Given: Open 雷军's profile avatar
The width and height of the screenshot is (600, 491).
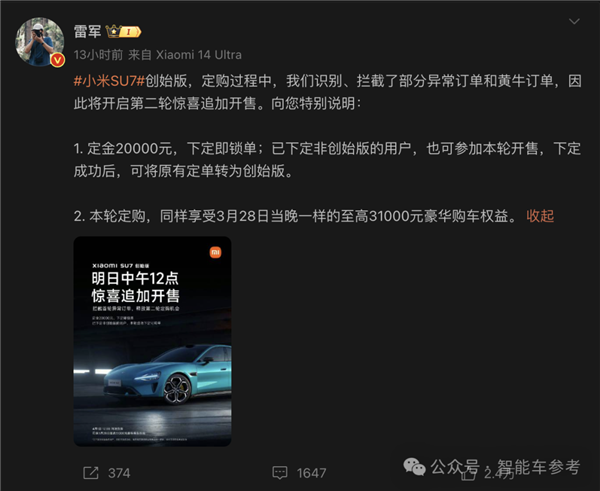Looking at the screenshot, I should click(x=40, y=42).
